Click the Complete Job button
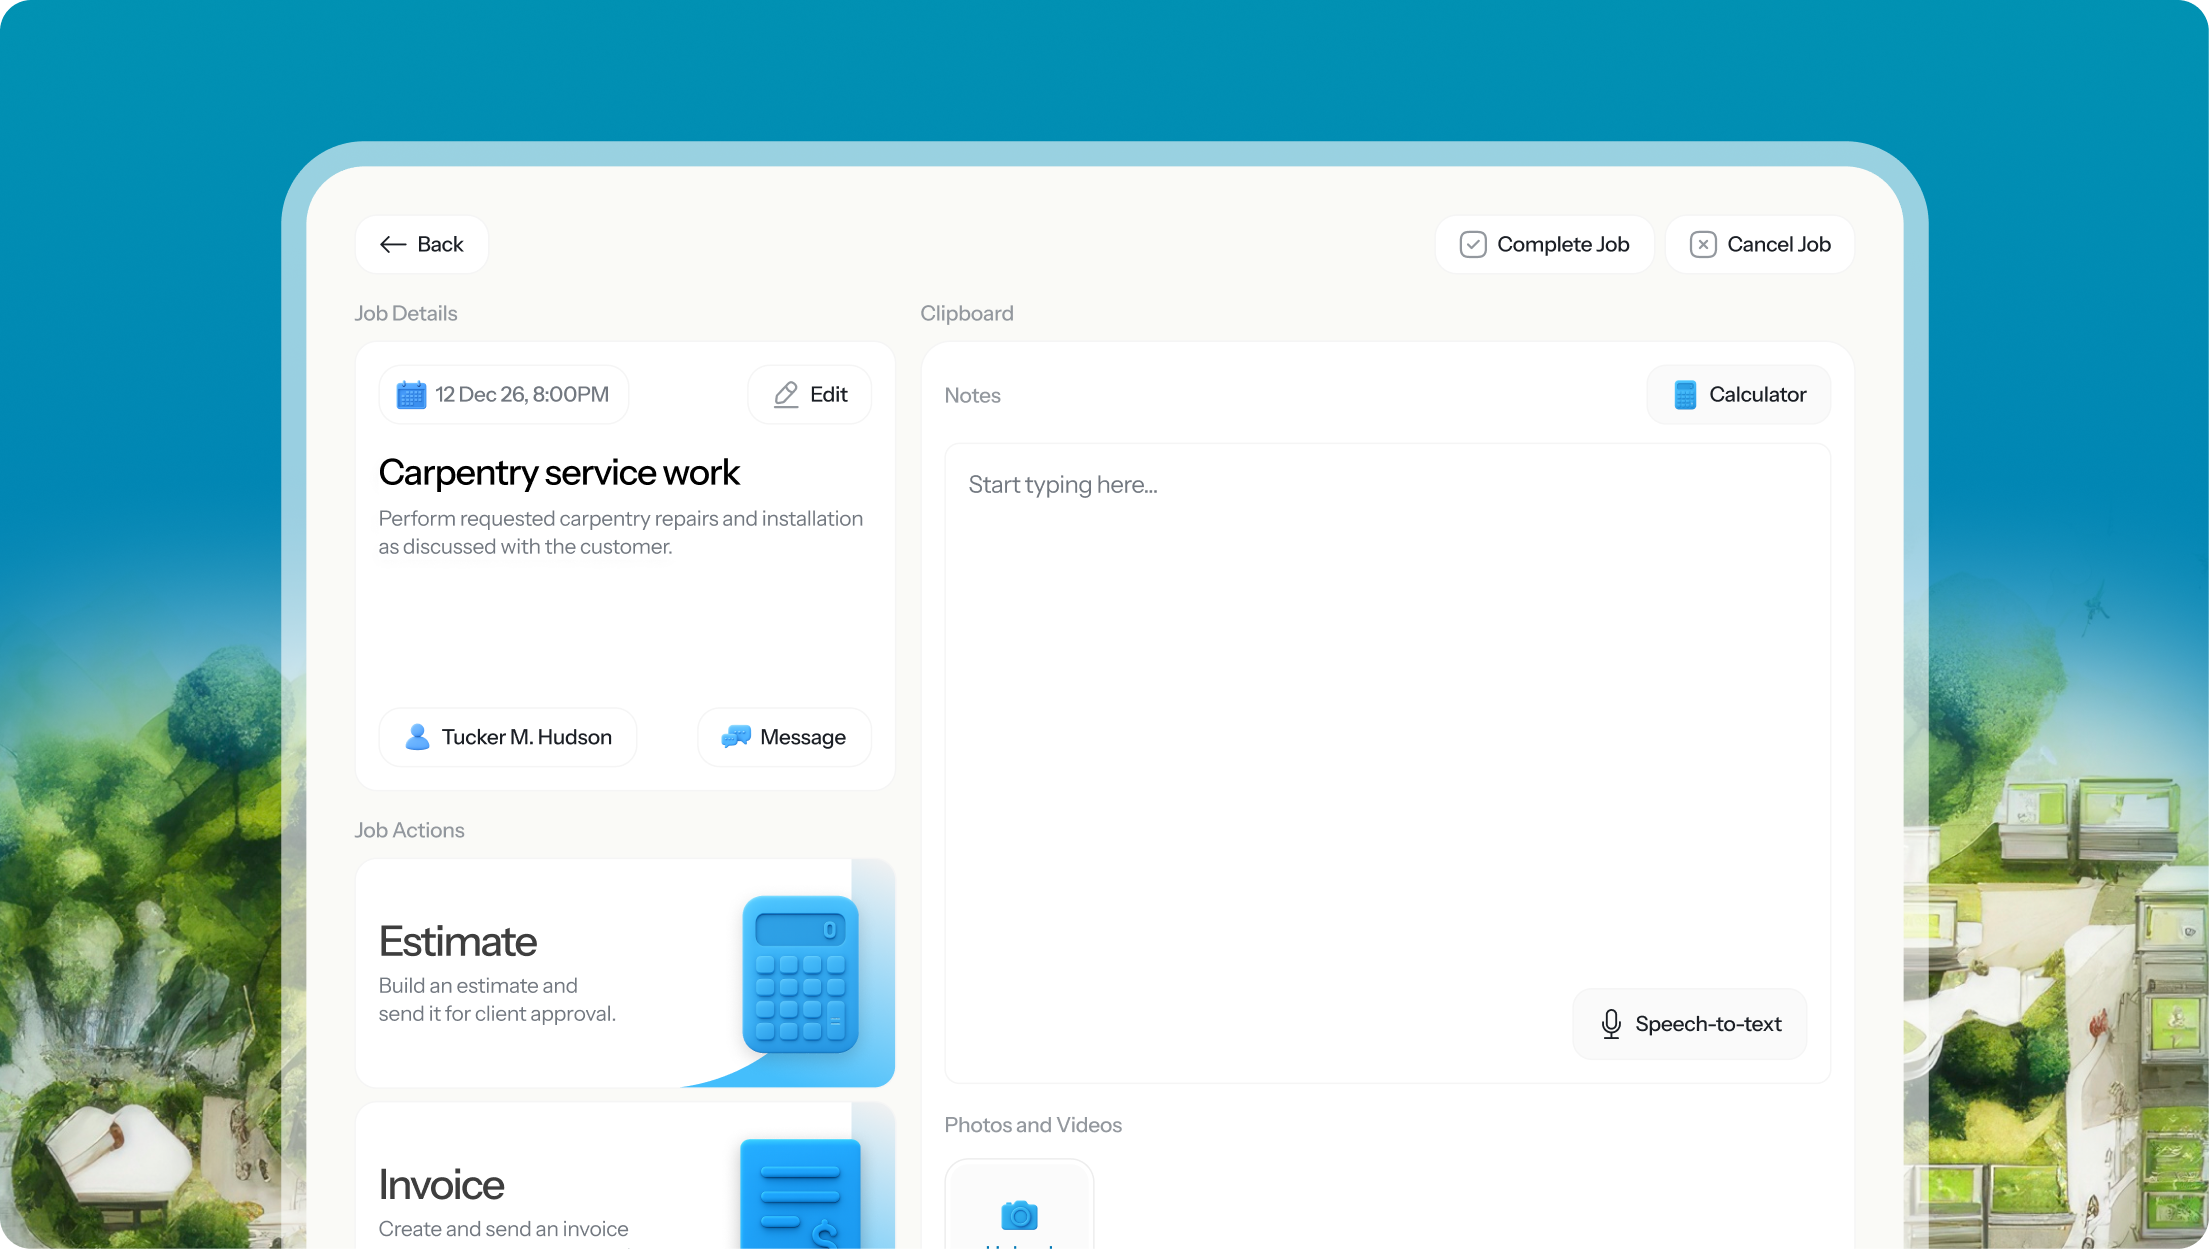 [1544, 245]
